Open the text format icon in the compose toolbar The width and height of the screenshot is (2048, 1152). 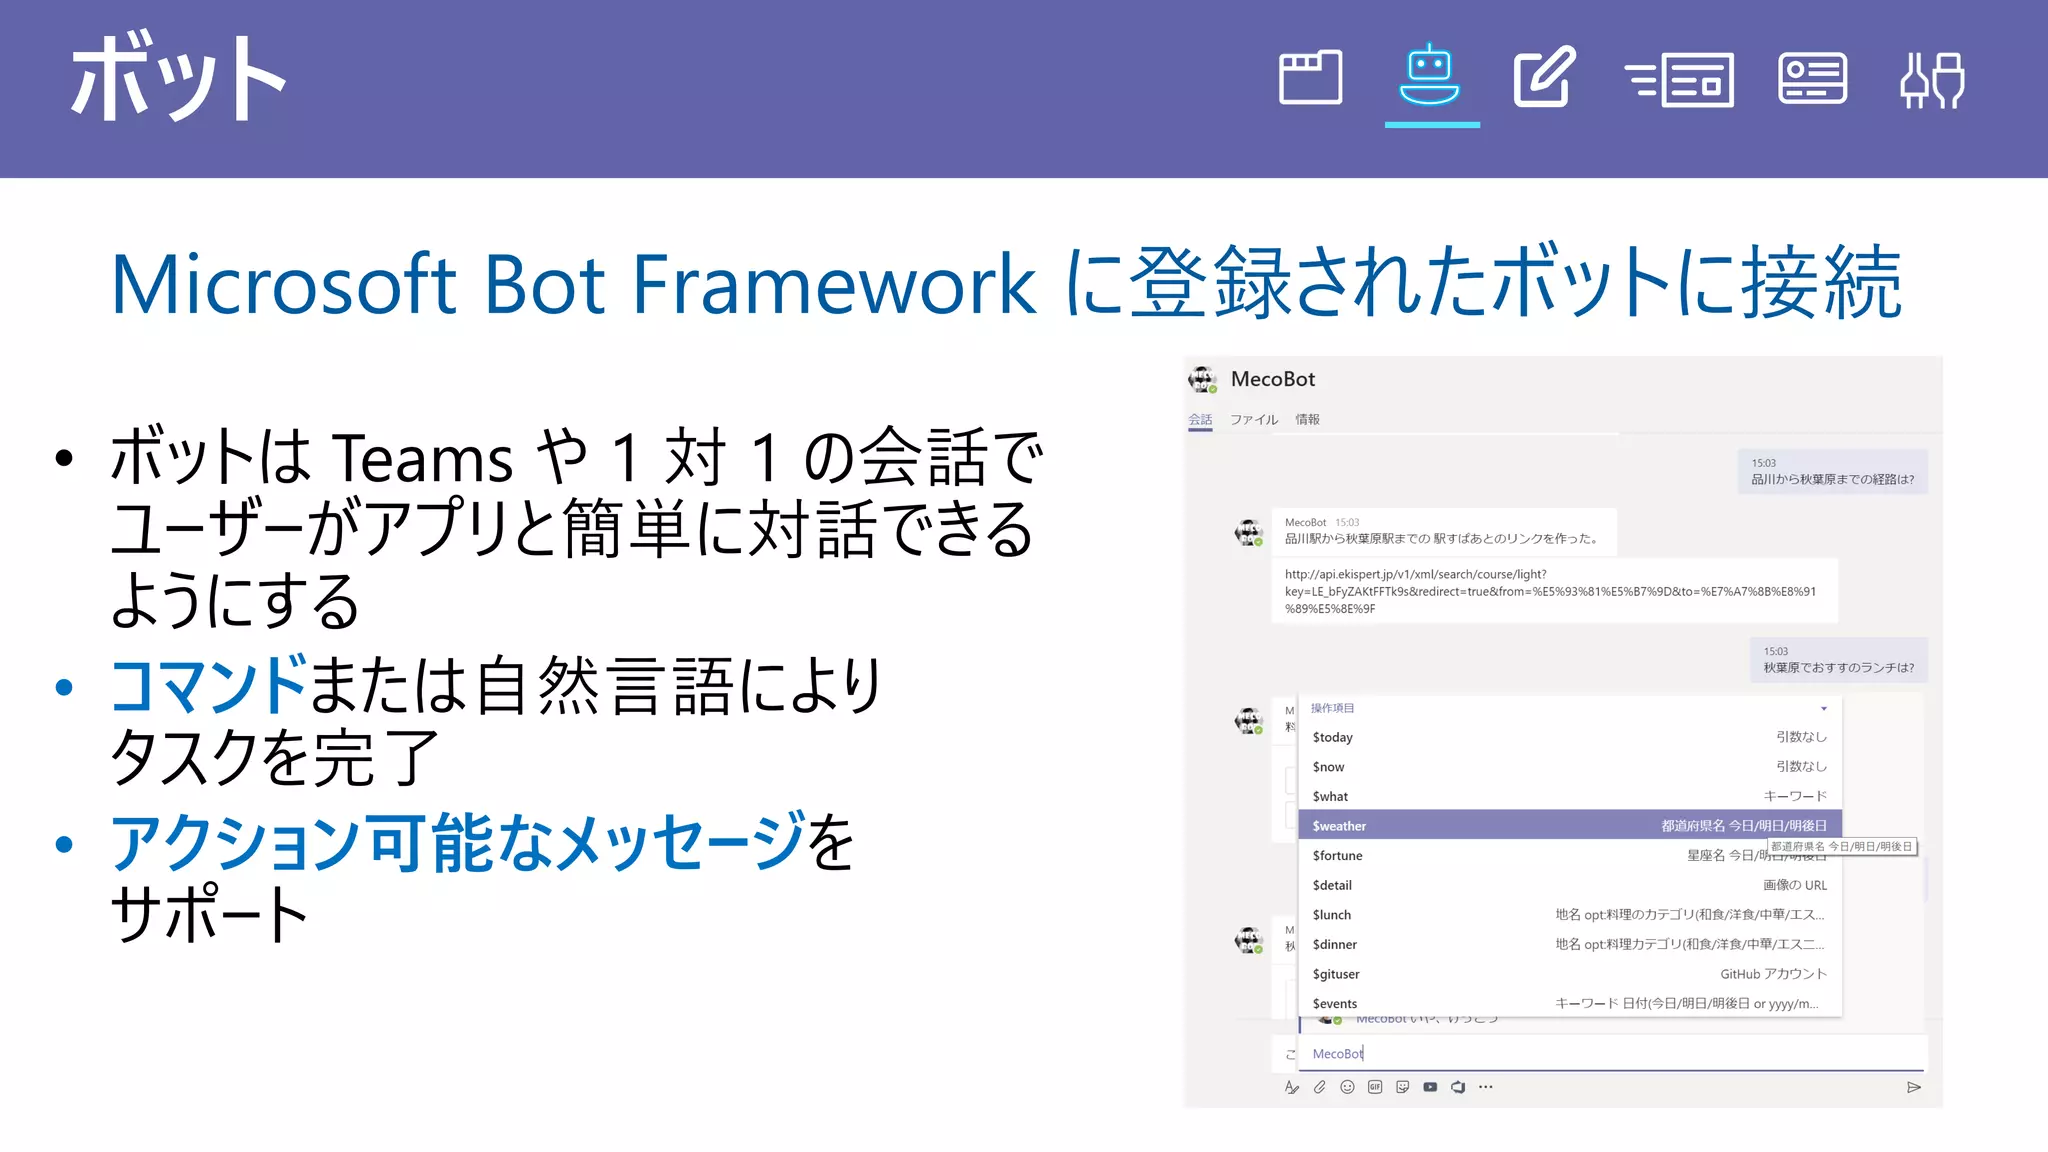coord(1292,1087)
